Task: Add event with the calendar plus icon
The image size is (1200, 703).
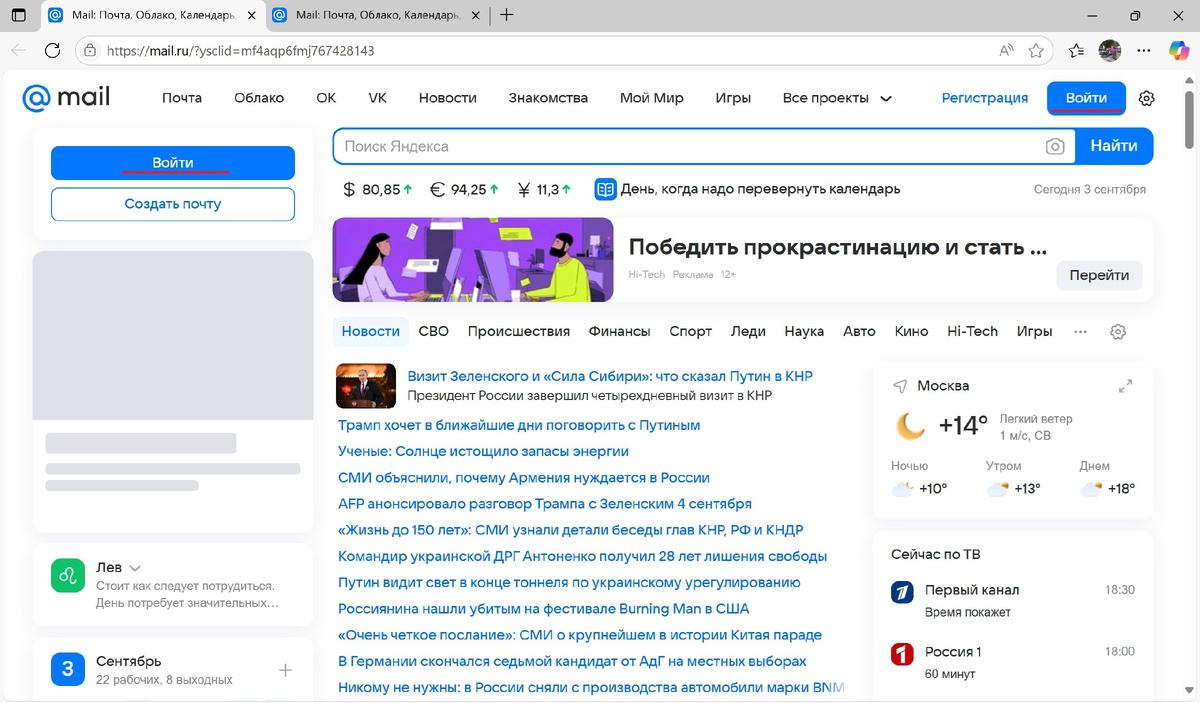Action: pyautogui.click(x=285, y=670)
